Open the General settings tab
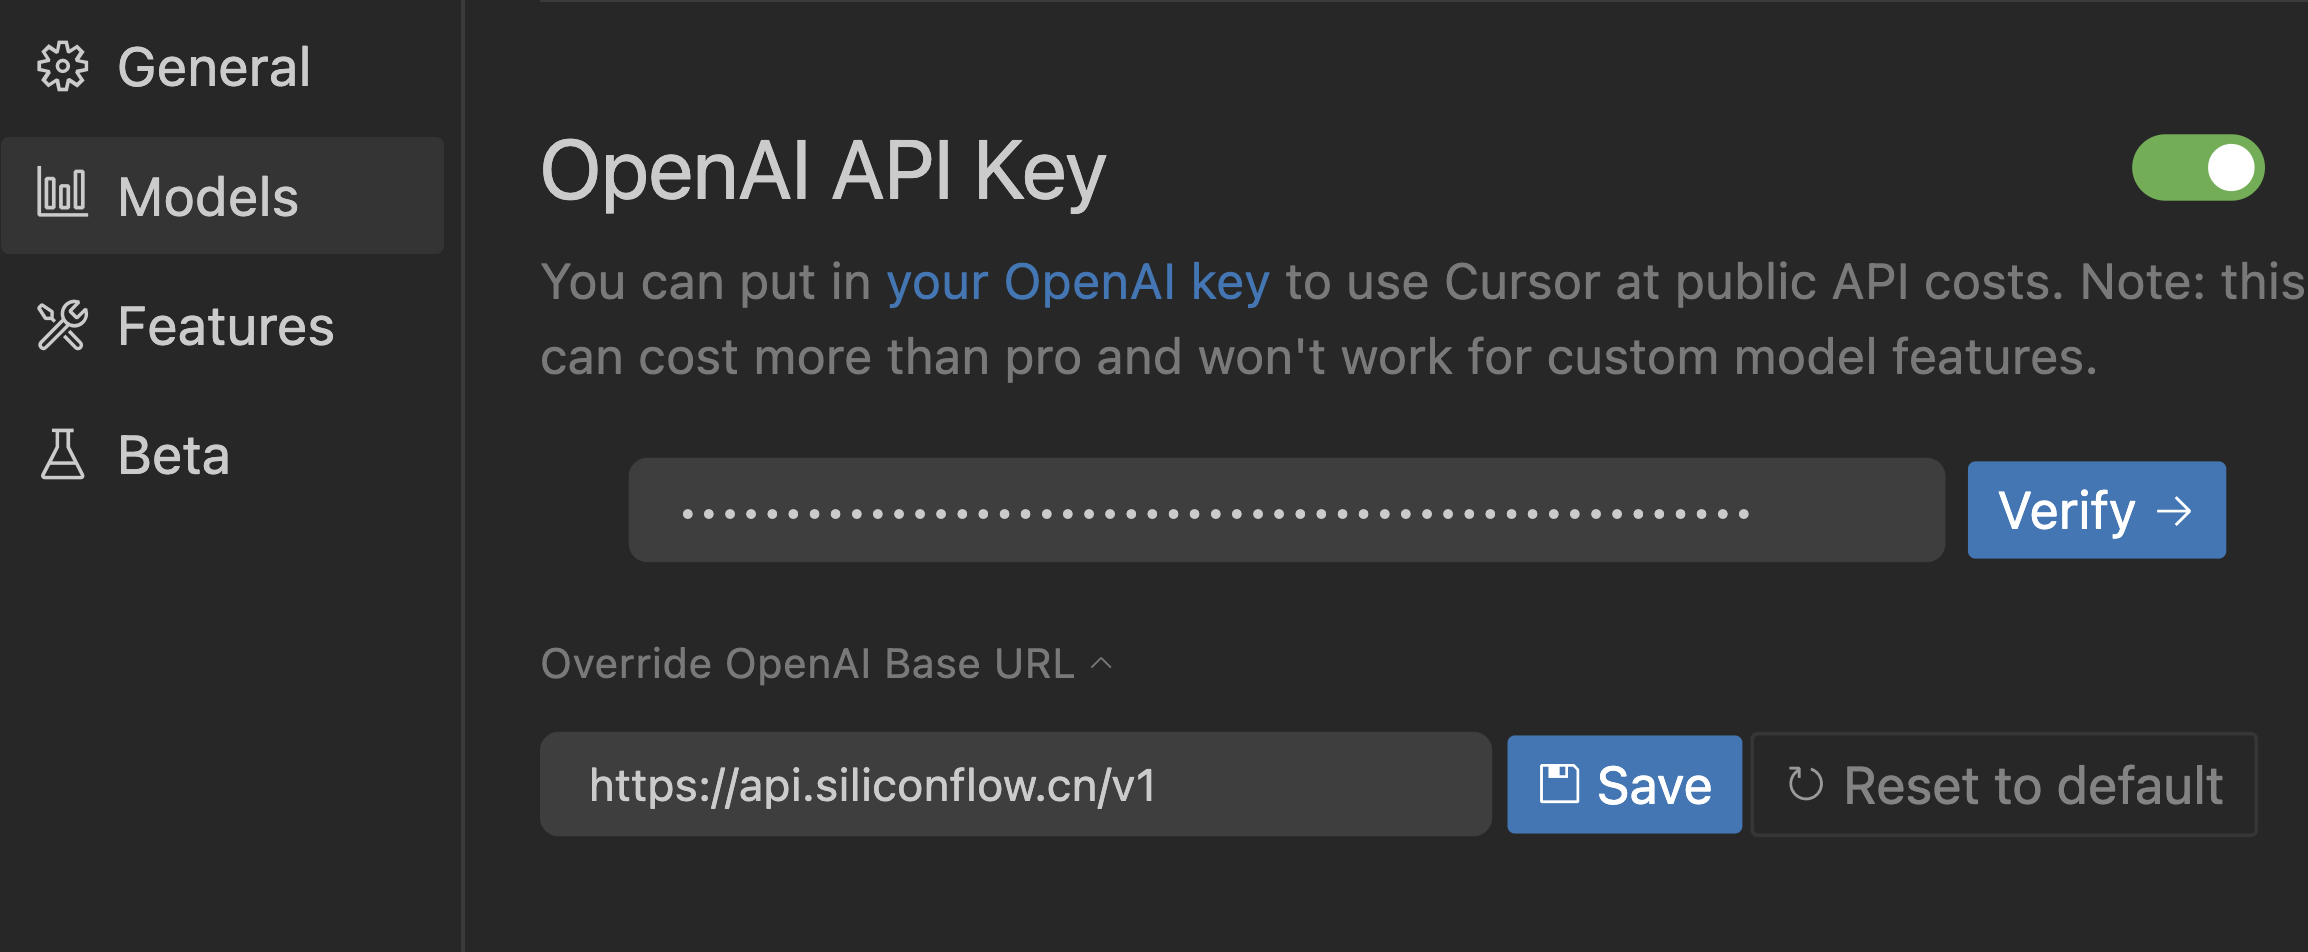2308x952 pixels. (214, 67)
